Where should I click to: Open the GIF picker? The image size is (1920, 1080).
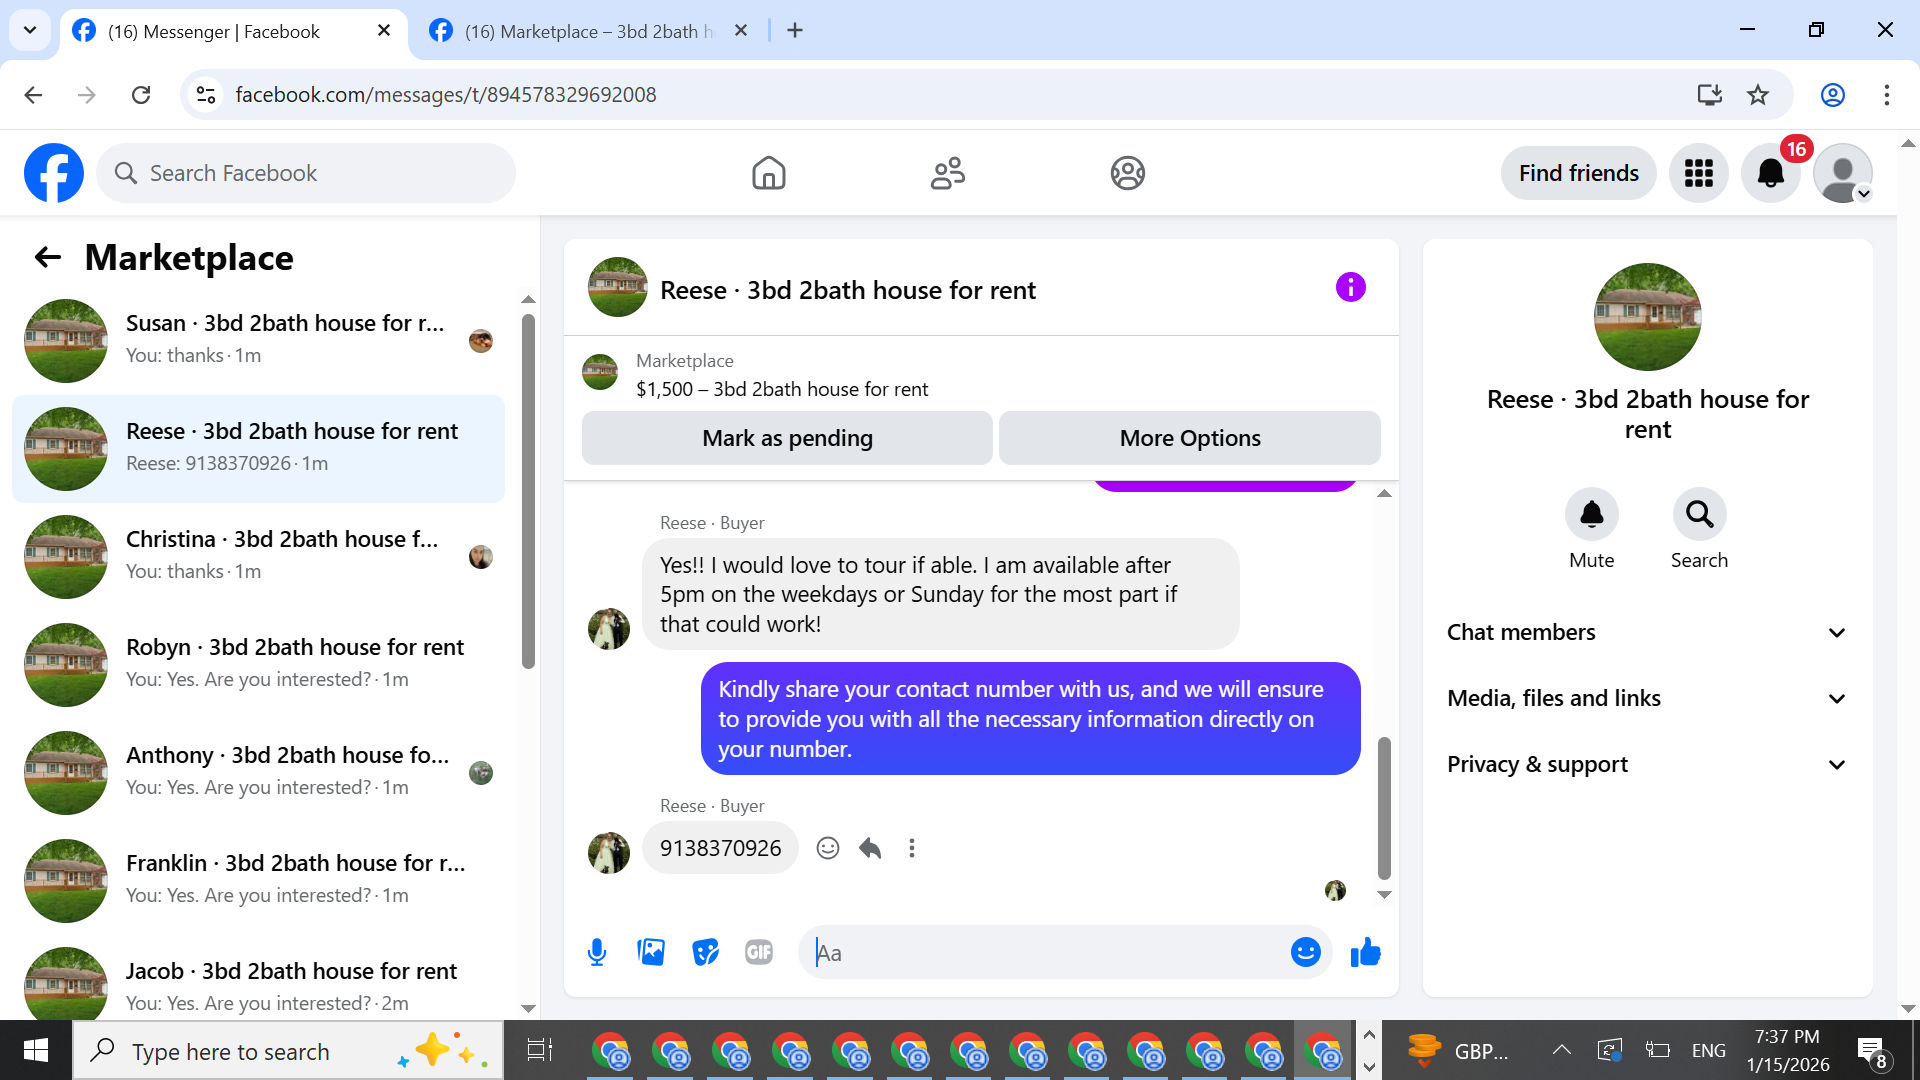pos(759,952)
